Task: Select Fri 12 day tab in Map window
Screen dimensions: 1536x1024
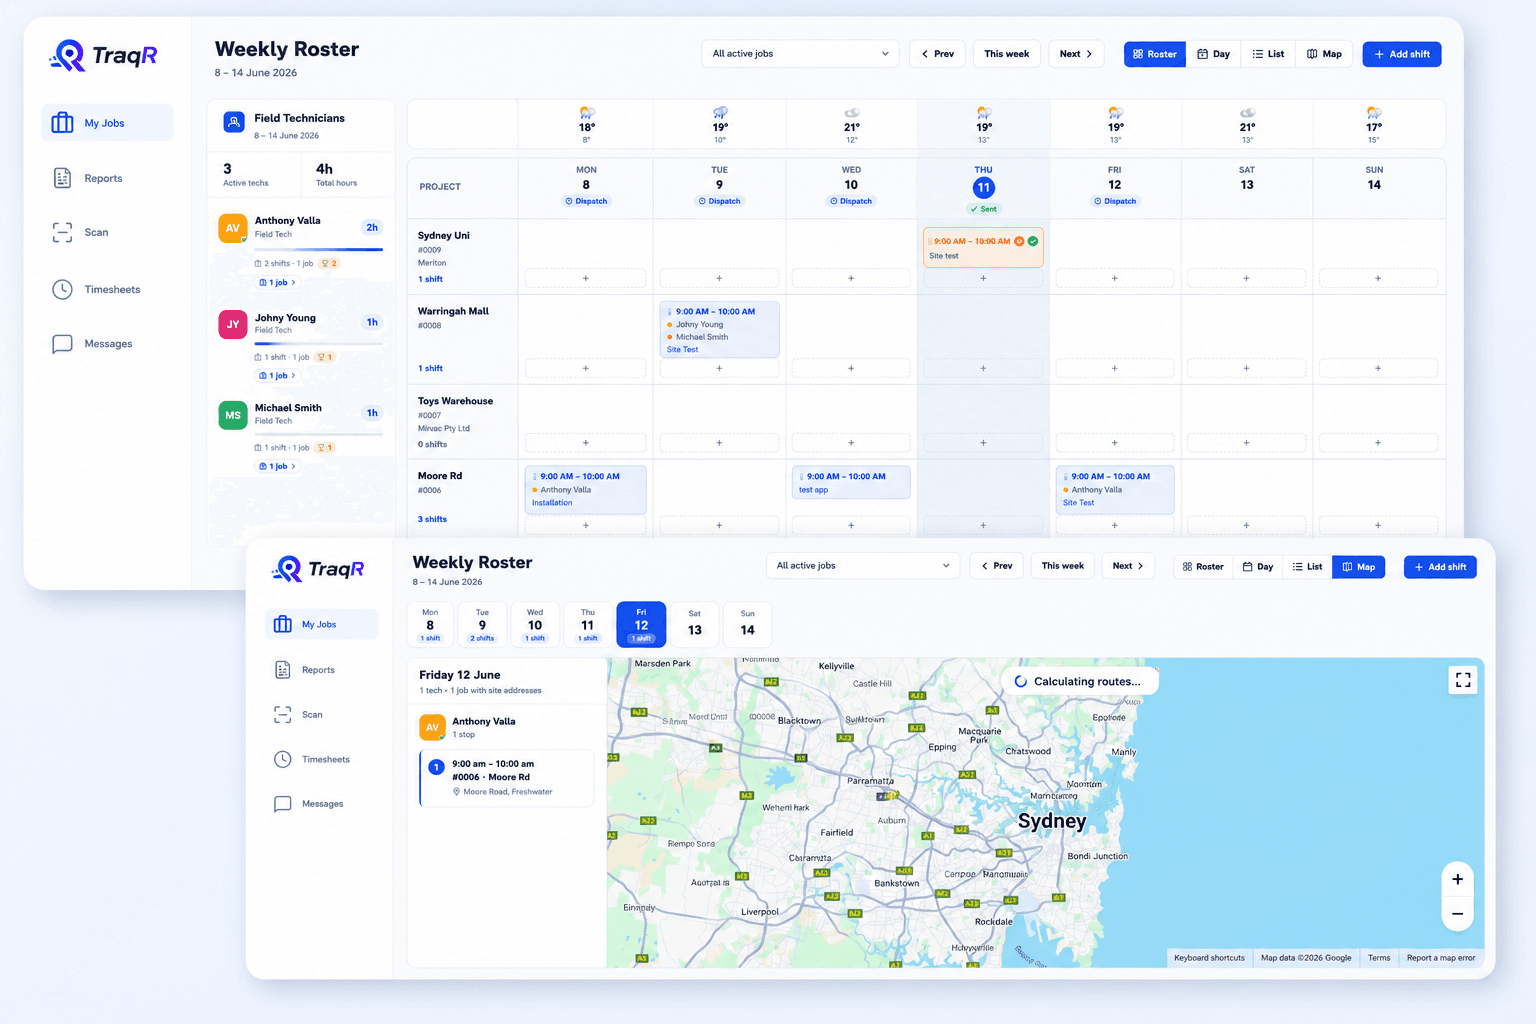Action: coord(641,625)
